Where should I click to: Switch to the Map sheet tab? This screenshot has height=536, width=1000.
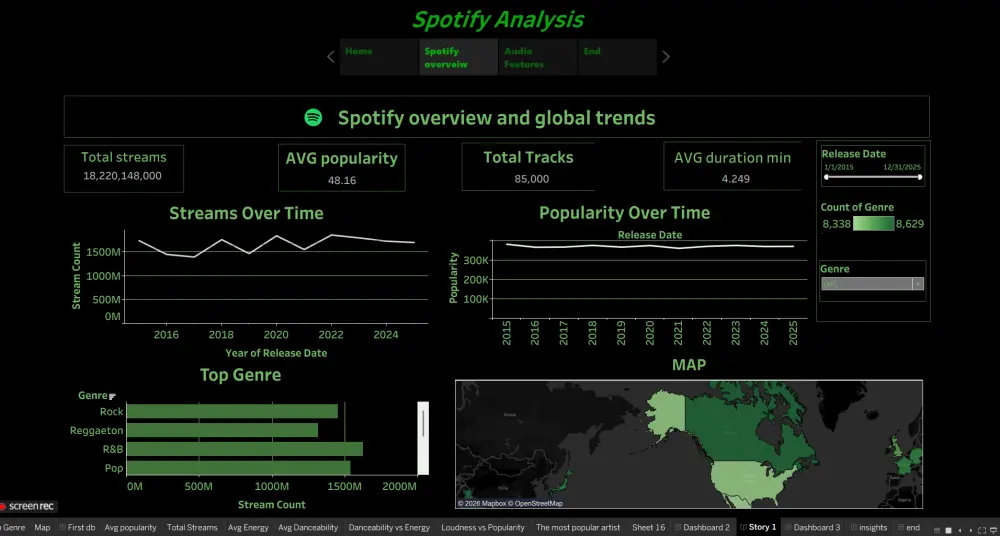pyautogui.click(x=42, y=528)
